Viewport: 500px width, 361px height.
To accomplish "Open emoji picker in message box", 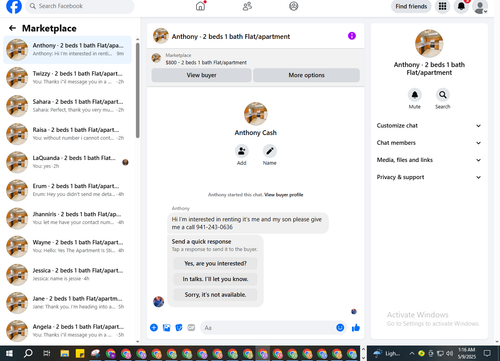I will point(340,328).
